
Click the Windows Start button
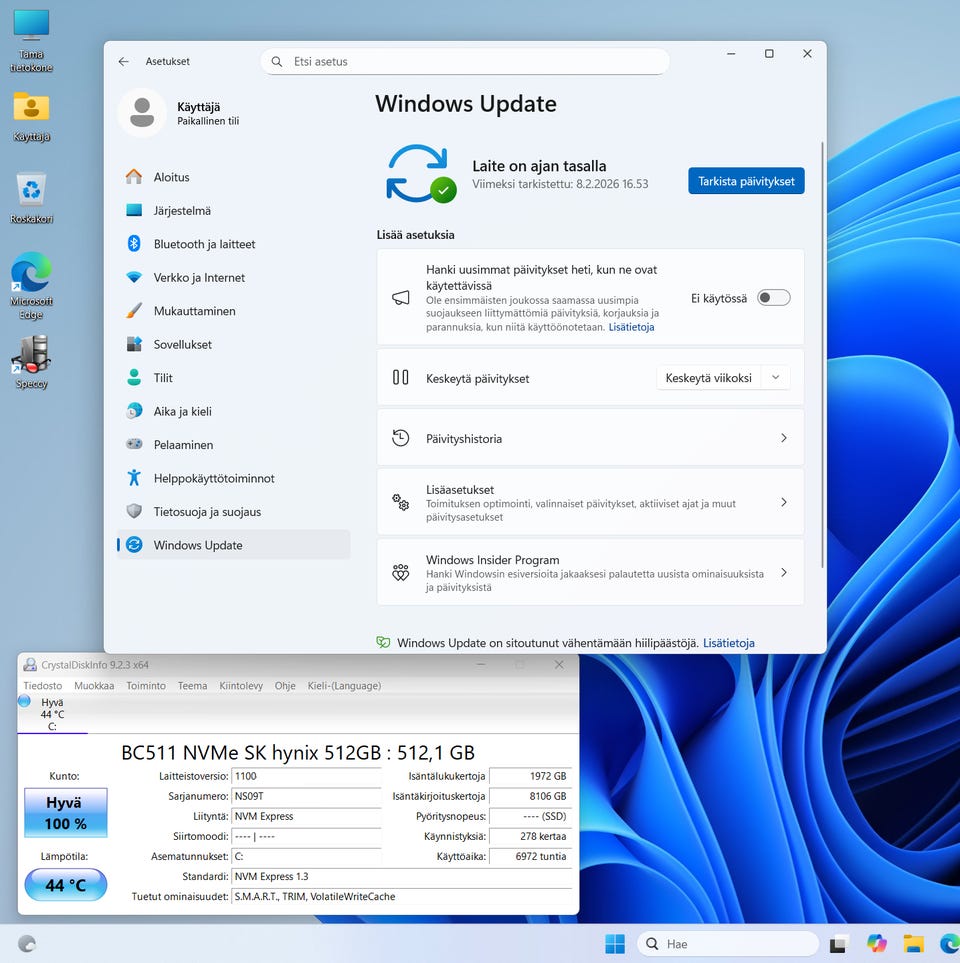click(x=615, y=943)
